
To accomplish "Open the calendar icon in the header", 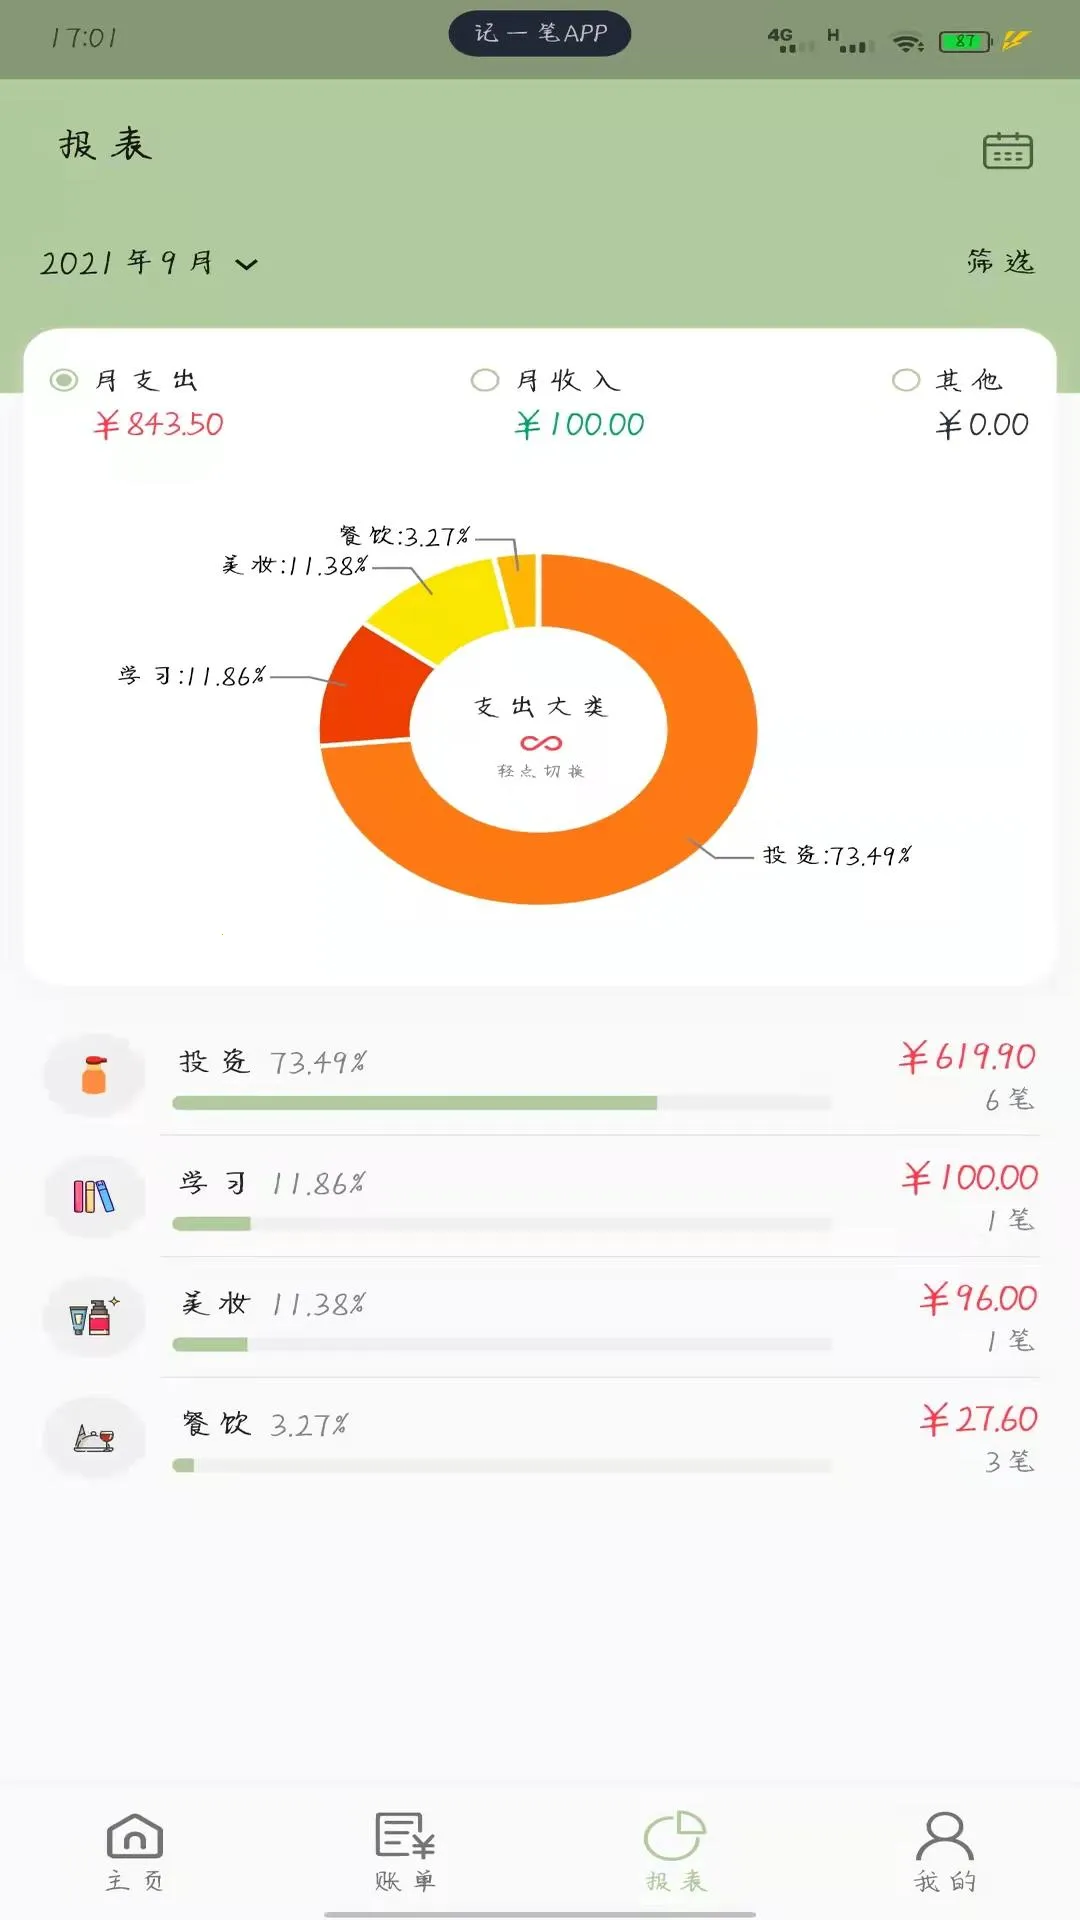I will point(1007,151).
